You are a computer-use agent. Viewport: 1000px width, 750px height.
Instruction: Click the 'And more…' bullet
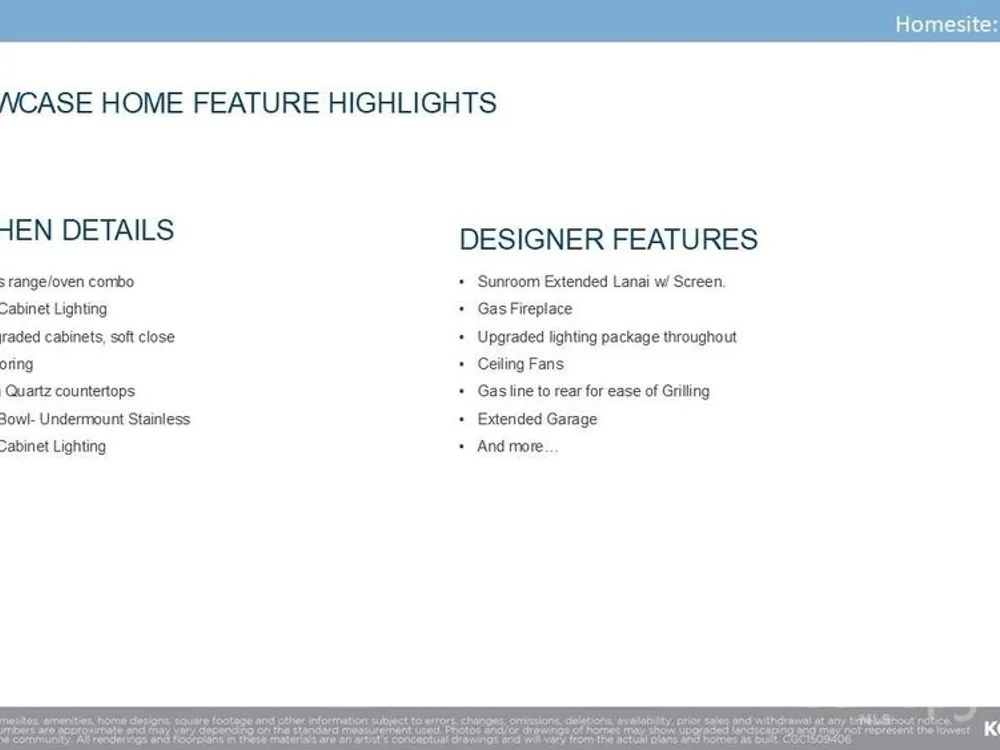pyautogui.click(x=517, y=446)
